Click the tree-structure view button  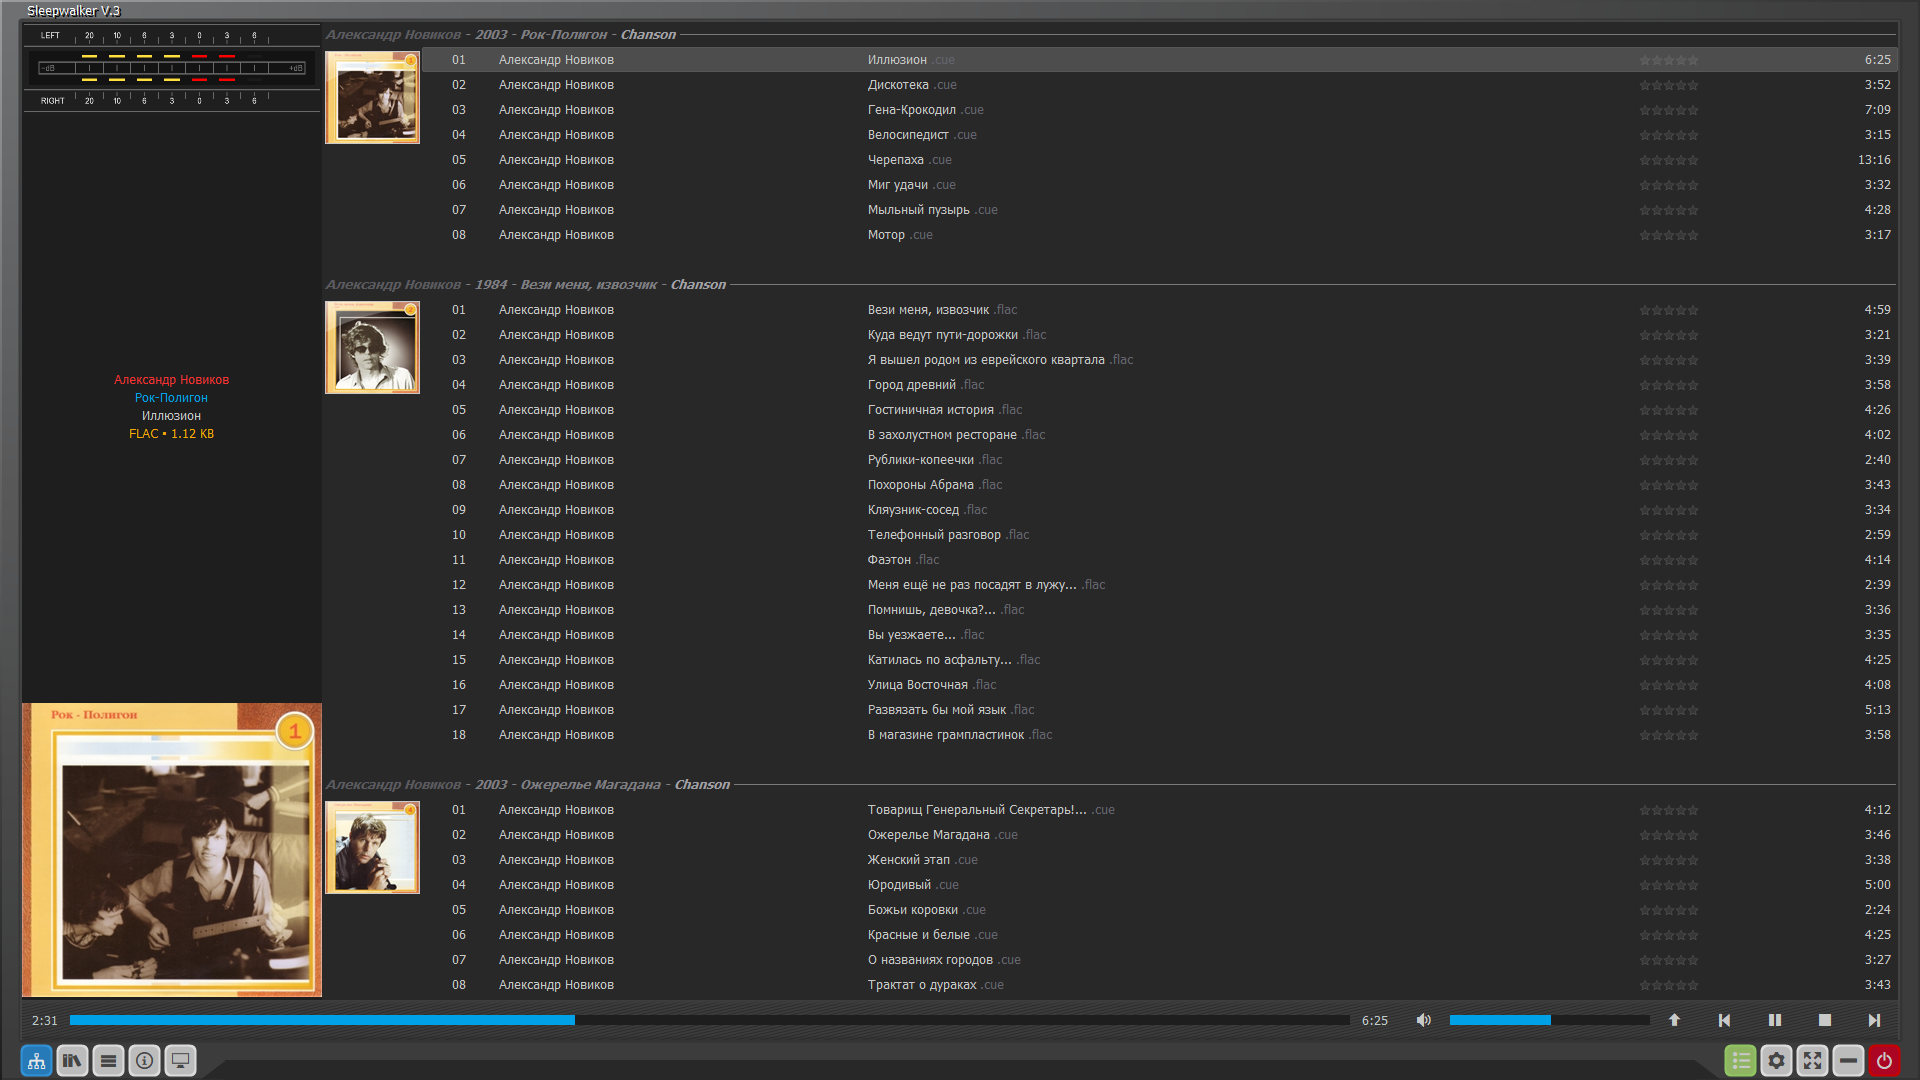tap(36, 1061)
